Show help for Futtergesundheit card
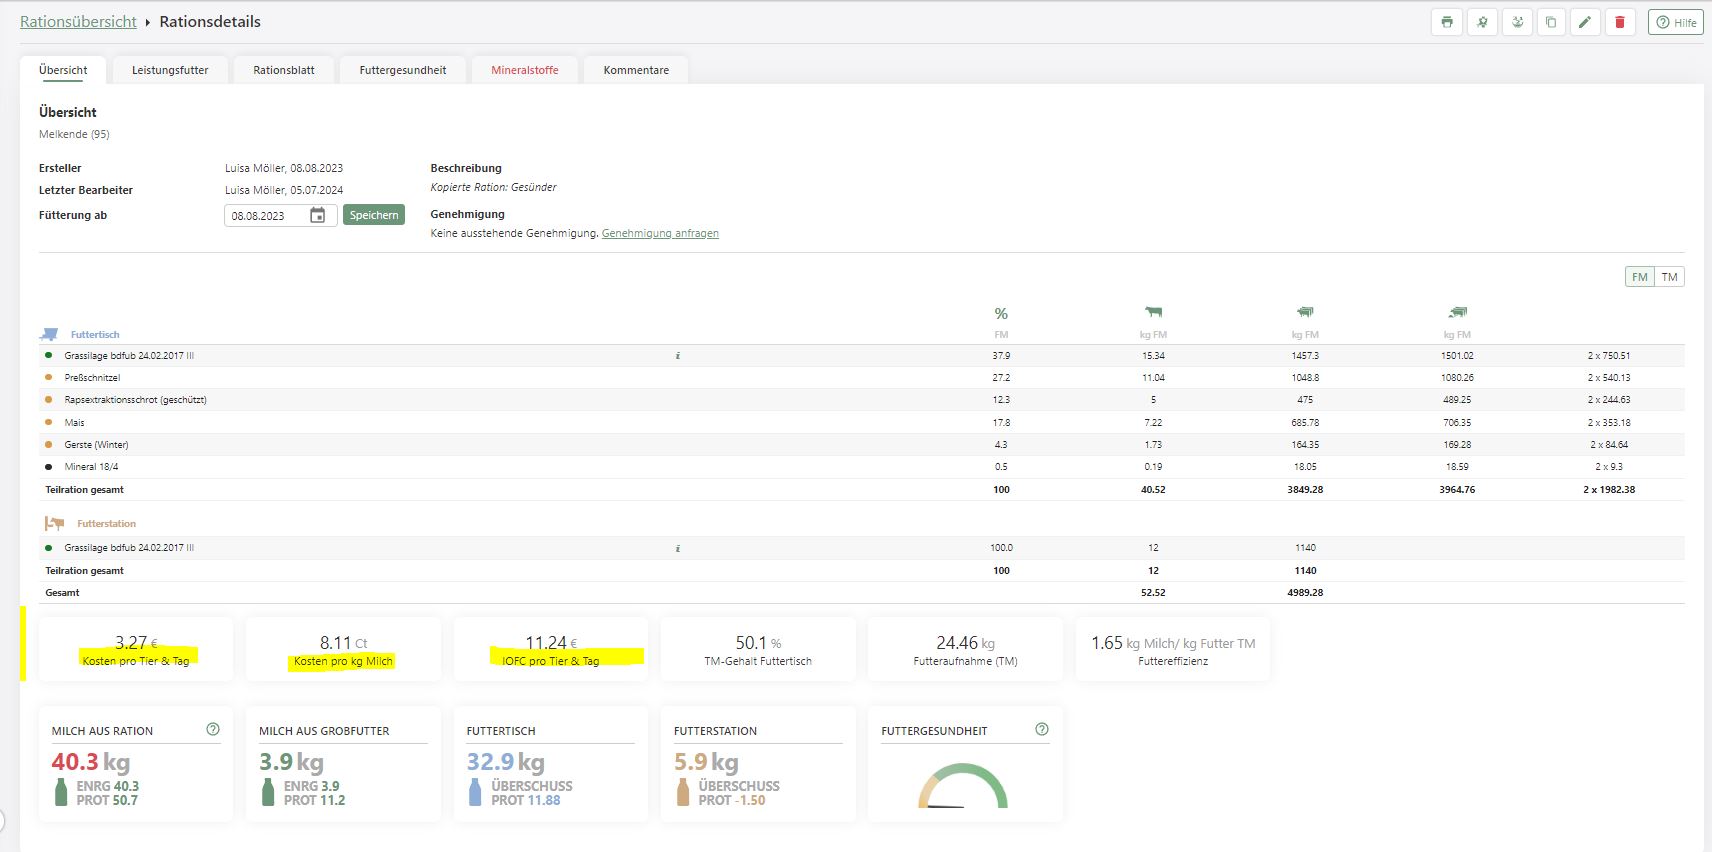 1042,729
